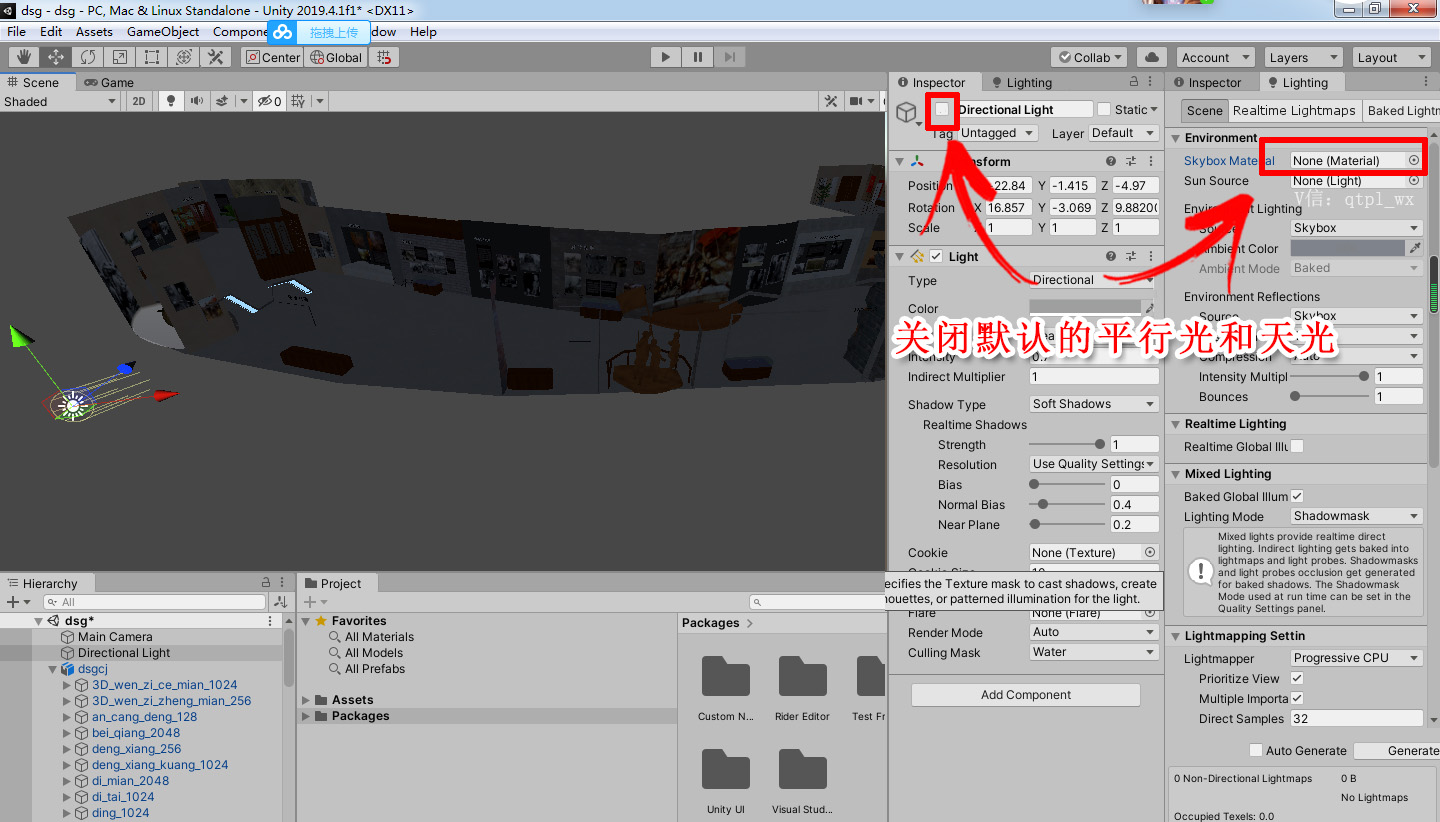Image resolution: width=1440 pixels, height=822 pixels.
Task: Click the Ambient Color swatch
Action: (1347, 248)
